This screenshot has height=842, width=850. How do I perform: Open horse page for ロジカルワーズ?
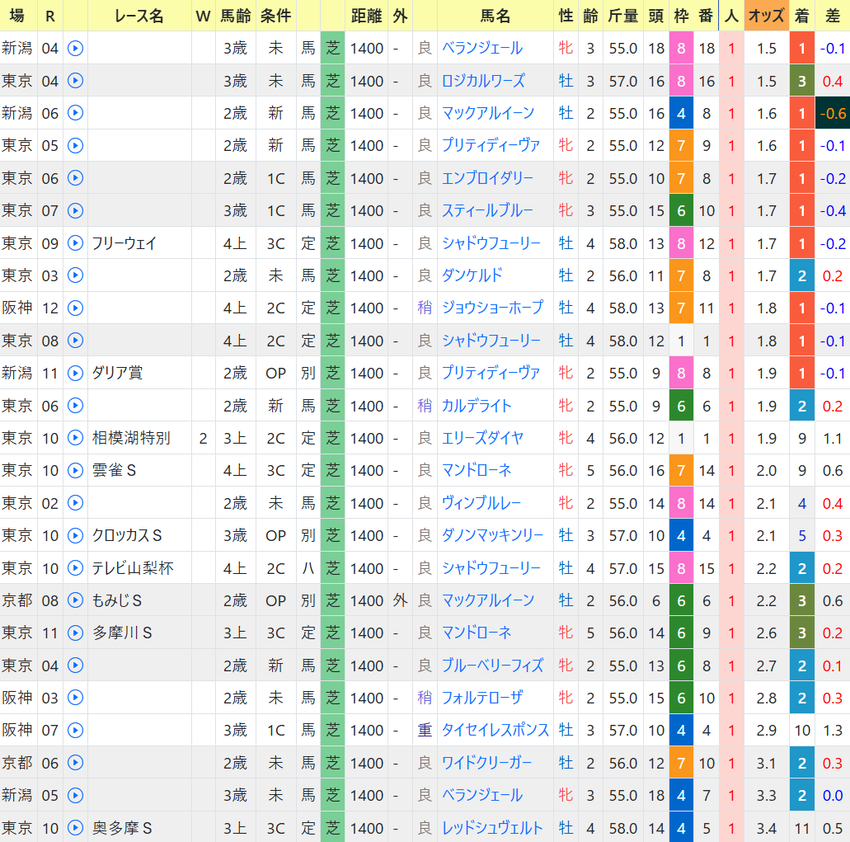click(483, 81)
